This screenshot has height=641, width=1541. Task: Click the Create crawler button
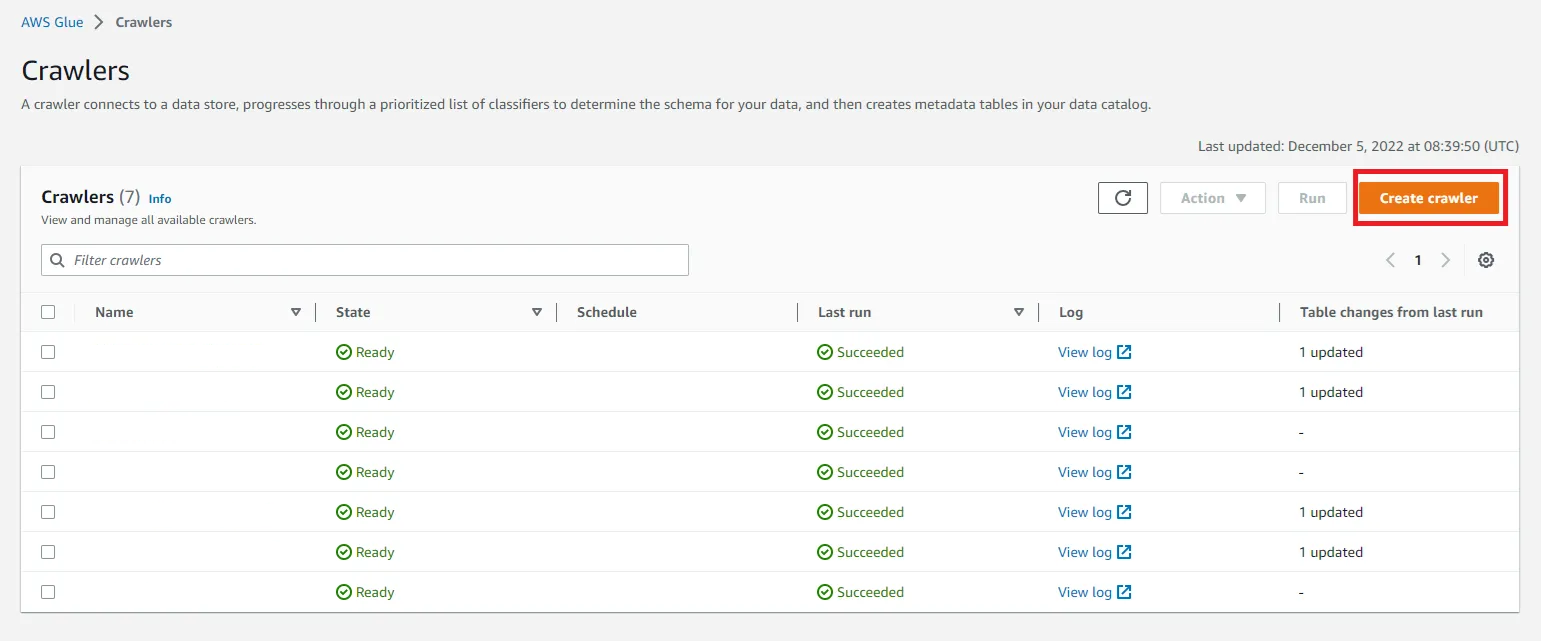(1428, 198)
